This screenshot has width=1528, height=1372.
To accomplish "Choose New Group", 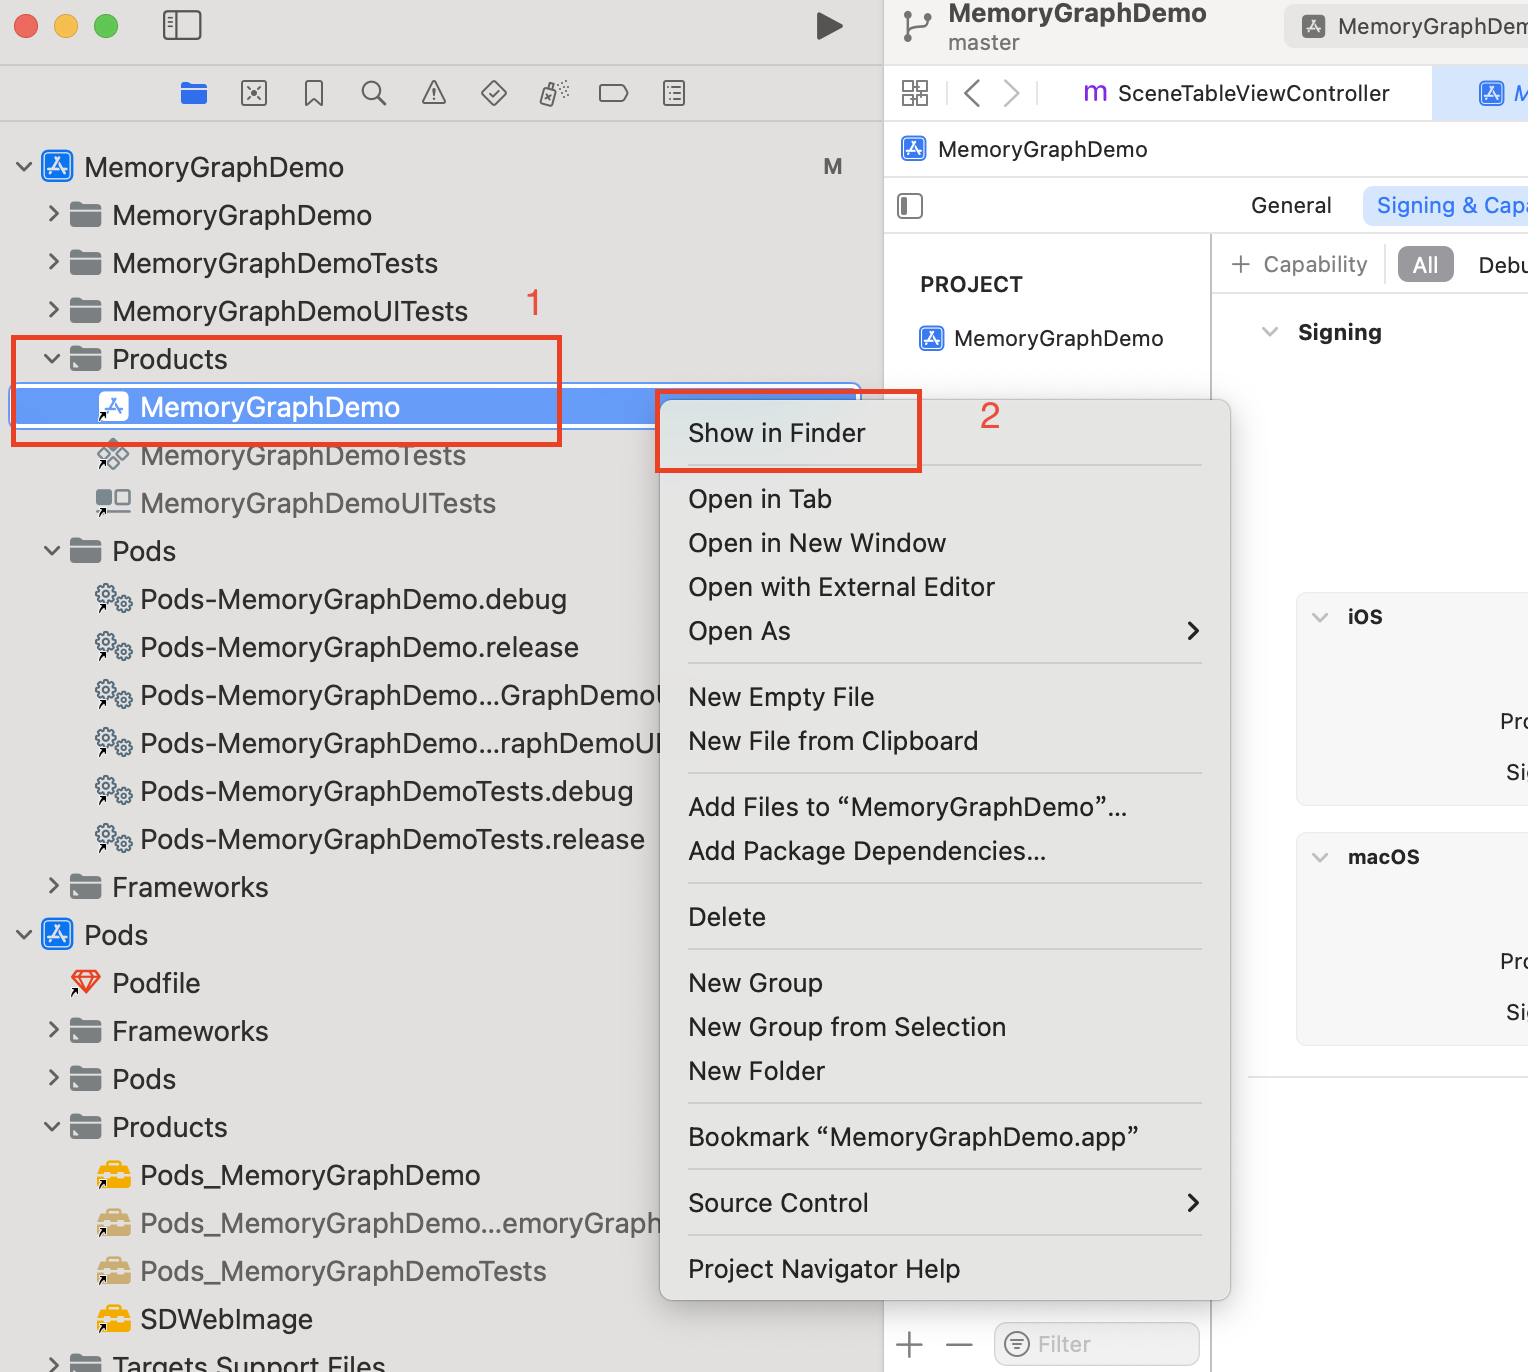I will (755, 983).
